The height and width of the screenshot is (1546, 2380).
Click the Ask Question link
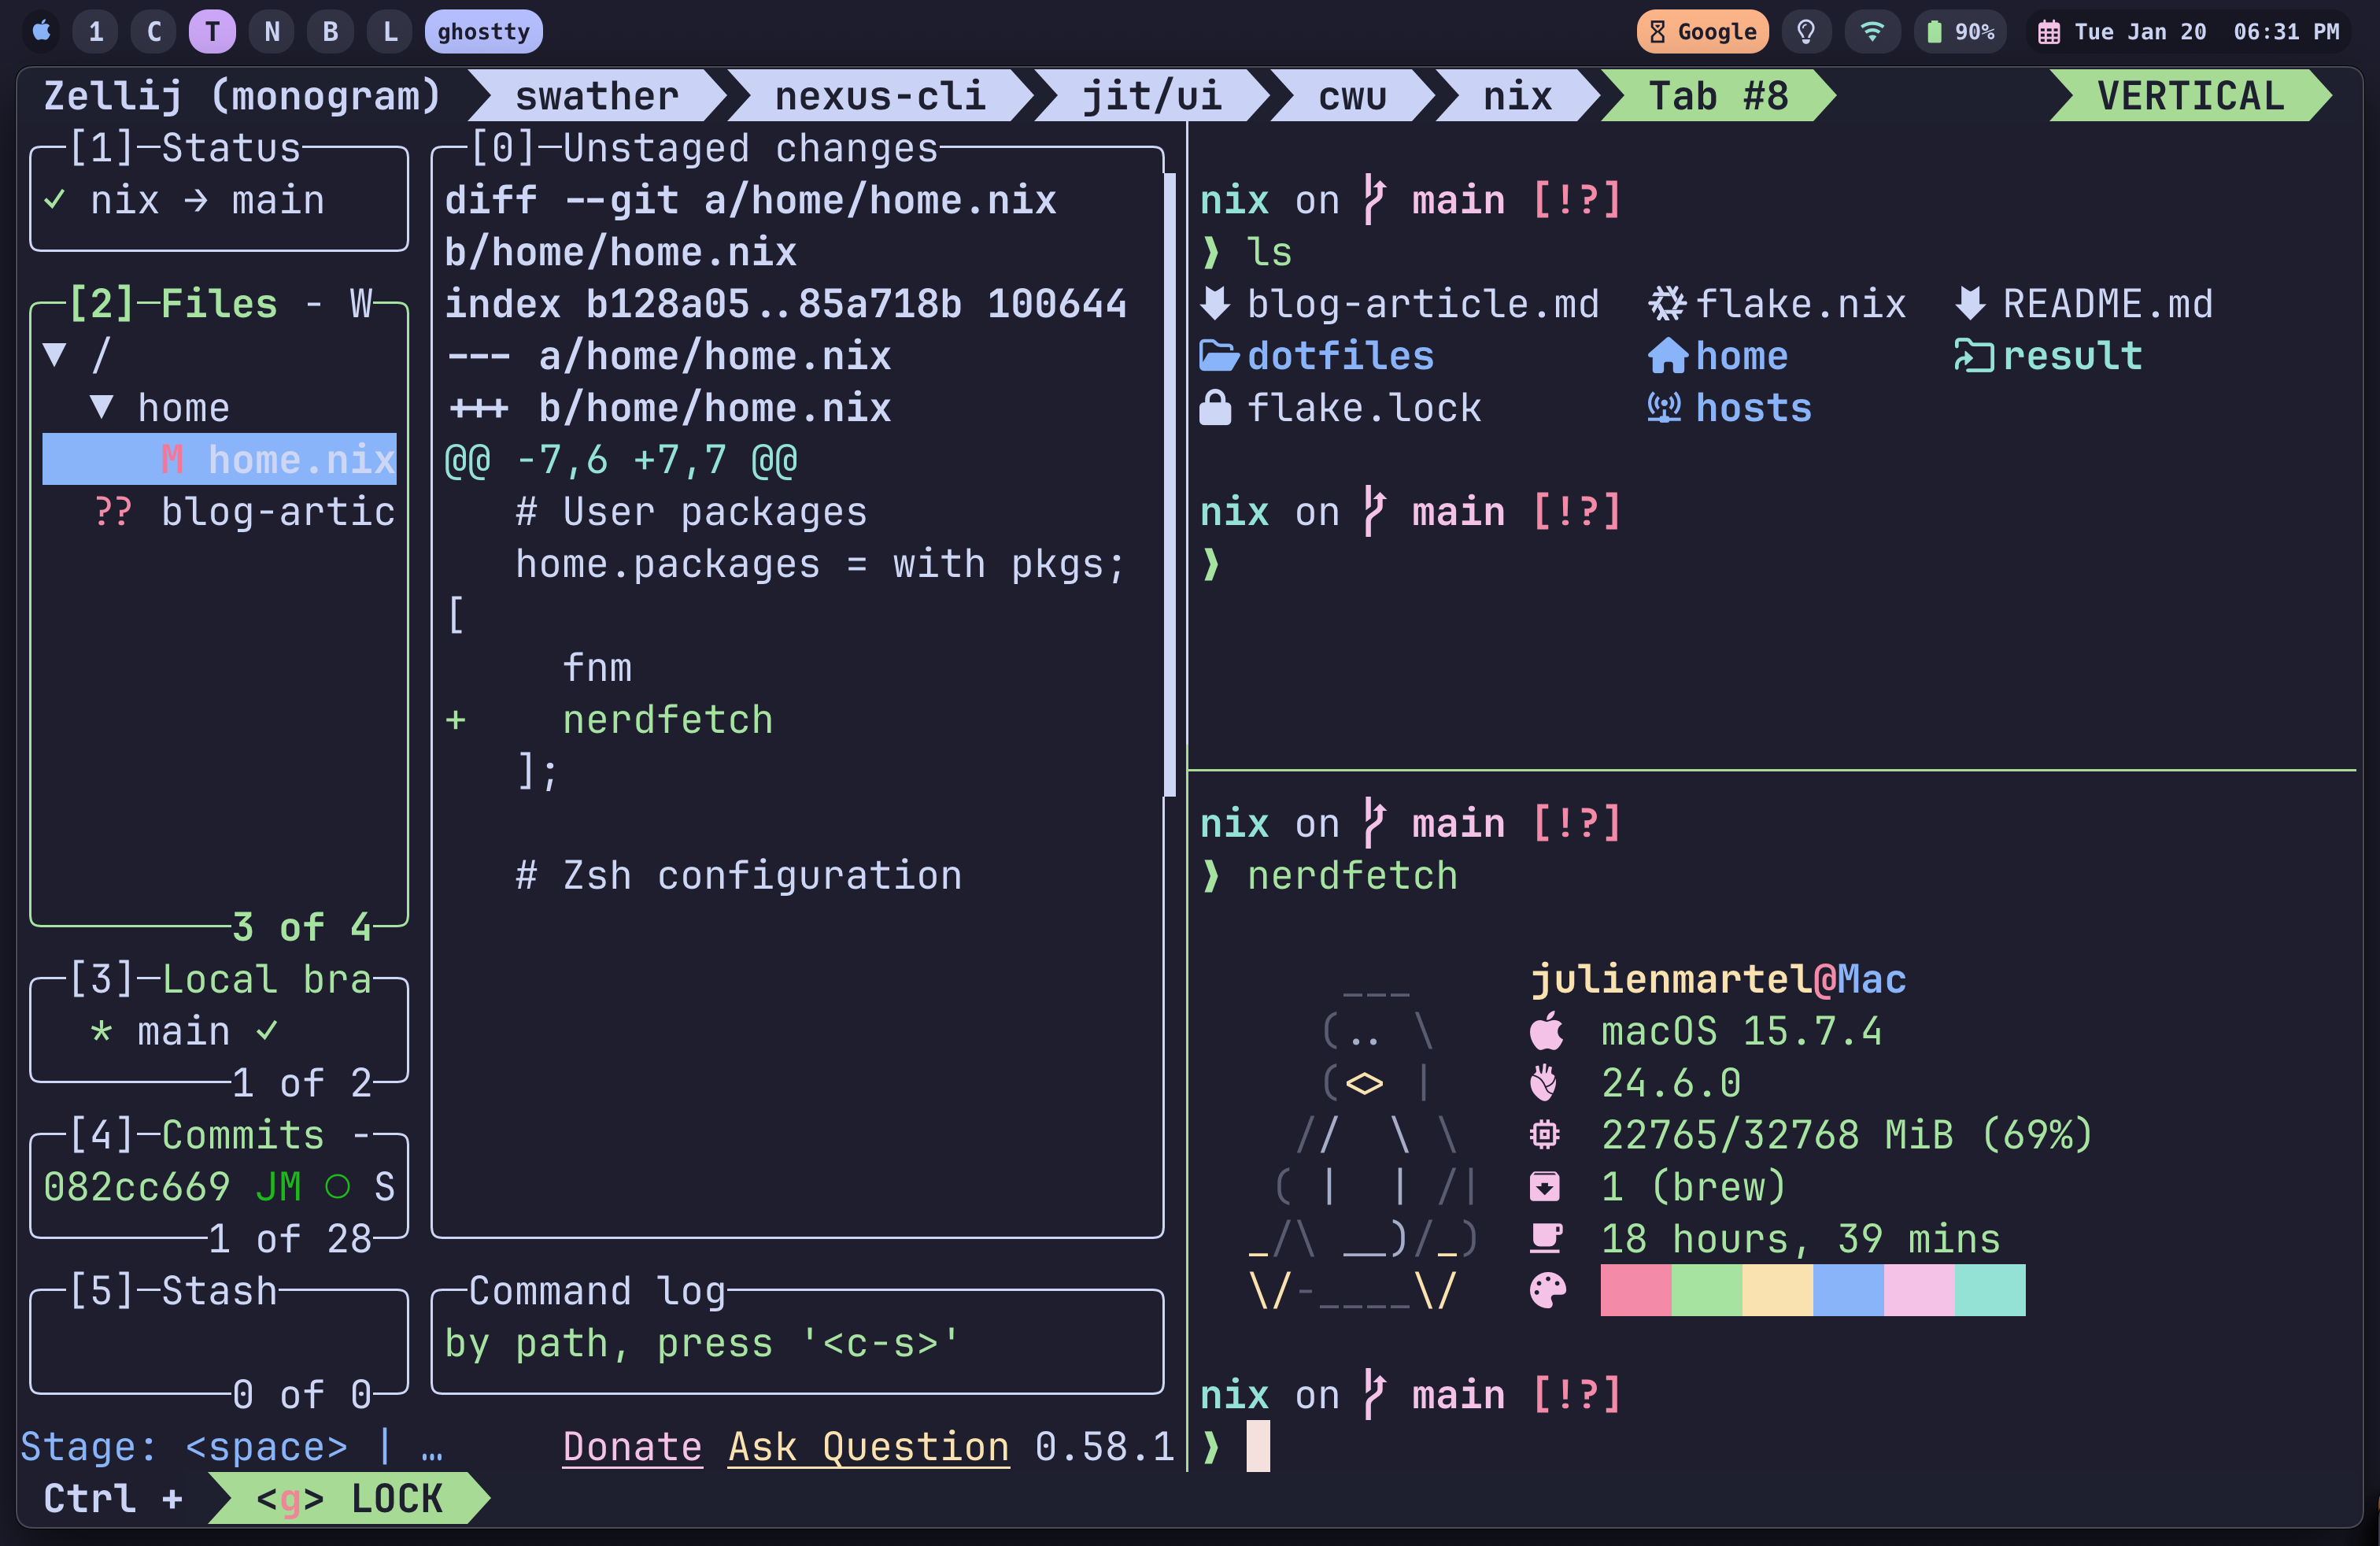869,1447
